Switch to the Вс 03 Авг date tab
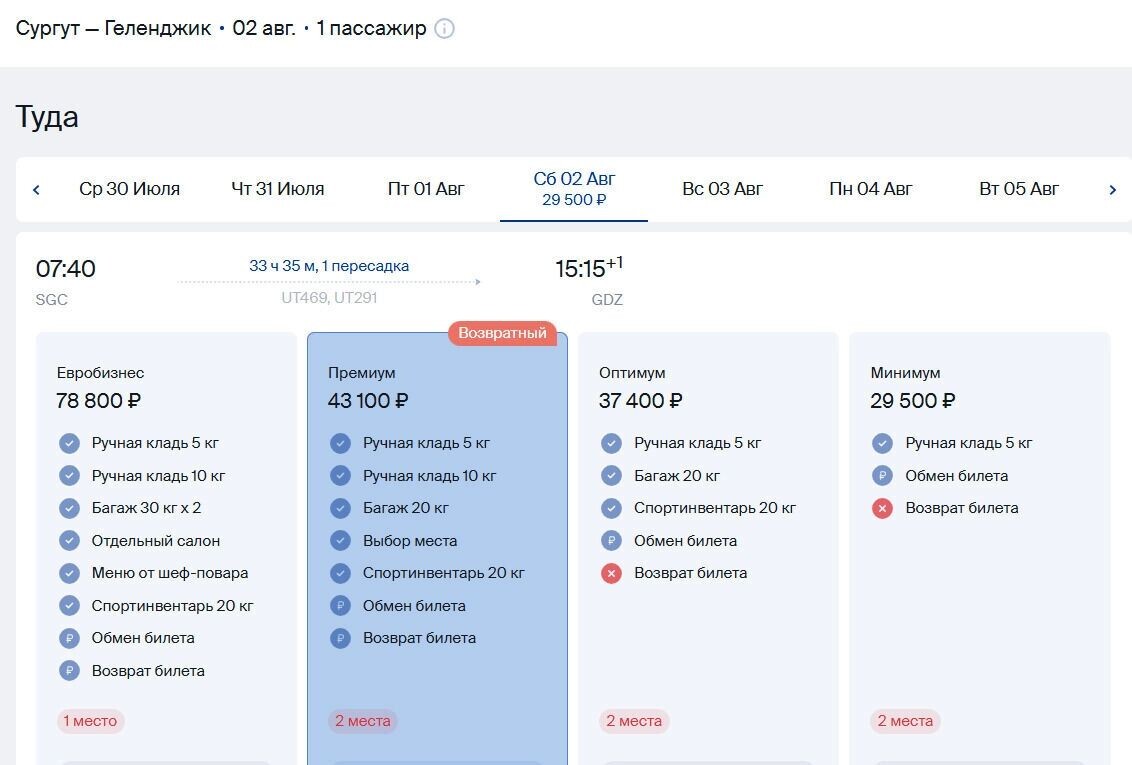Image resolution: width=1132 pixels, height=765 pixels. click(722, 188)
